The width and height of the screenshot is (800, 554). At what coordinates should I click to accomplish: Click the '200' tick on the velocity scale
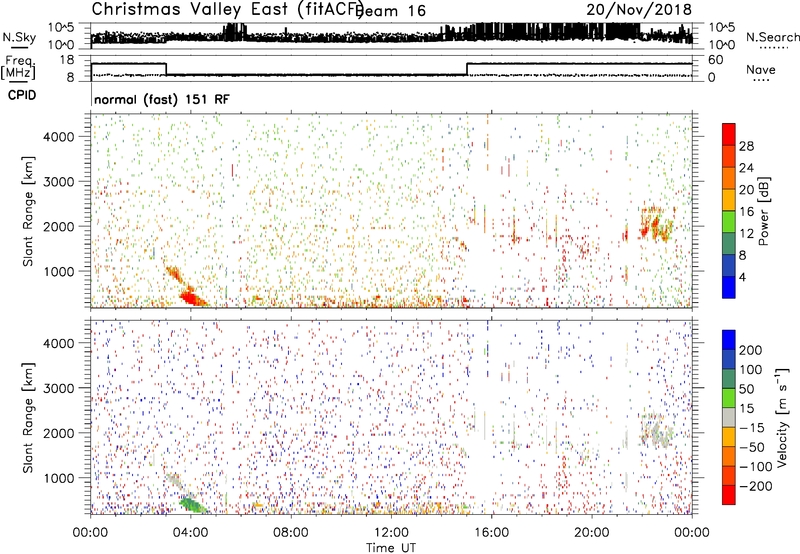pyautogui.click(x=751, y=350)
